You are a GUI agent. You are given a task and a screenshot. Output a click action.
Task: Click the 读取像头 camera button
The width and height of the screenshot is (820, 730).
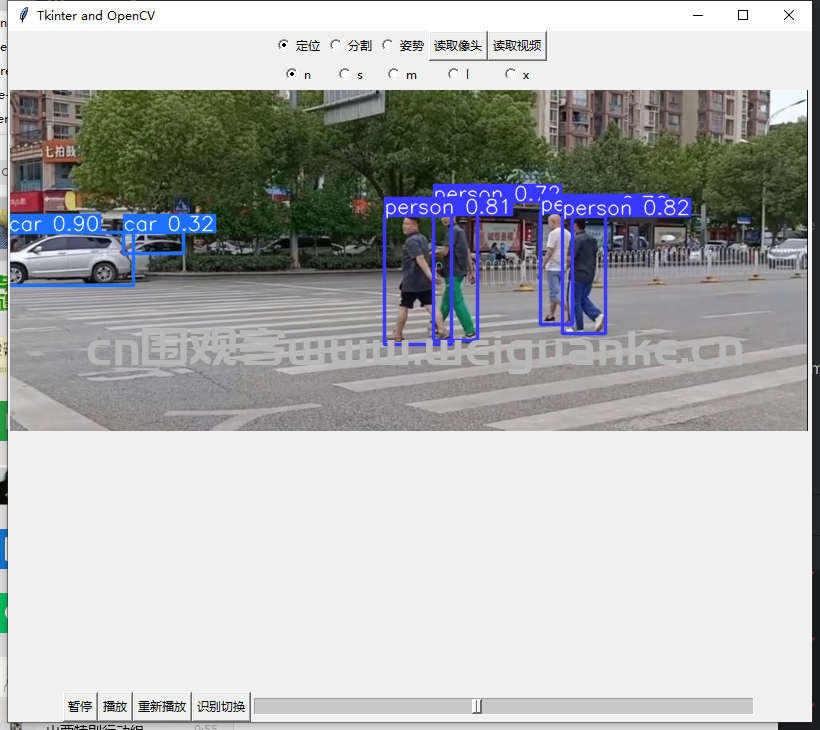458,45
